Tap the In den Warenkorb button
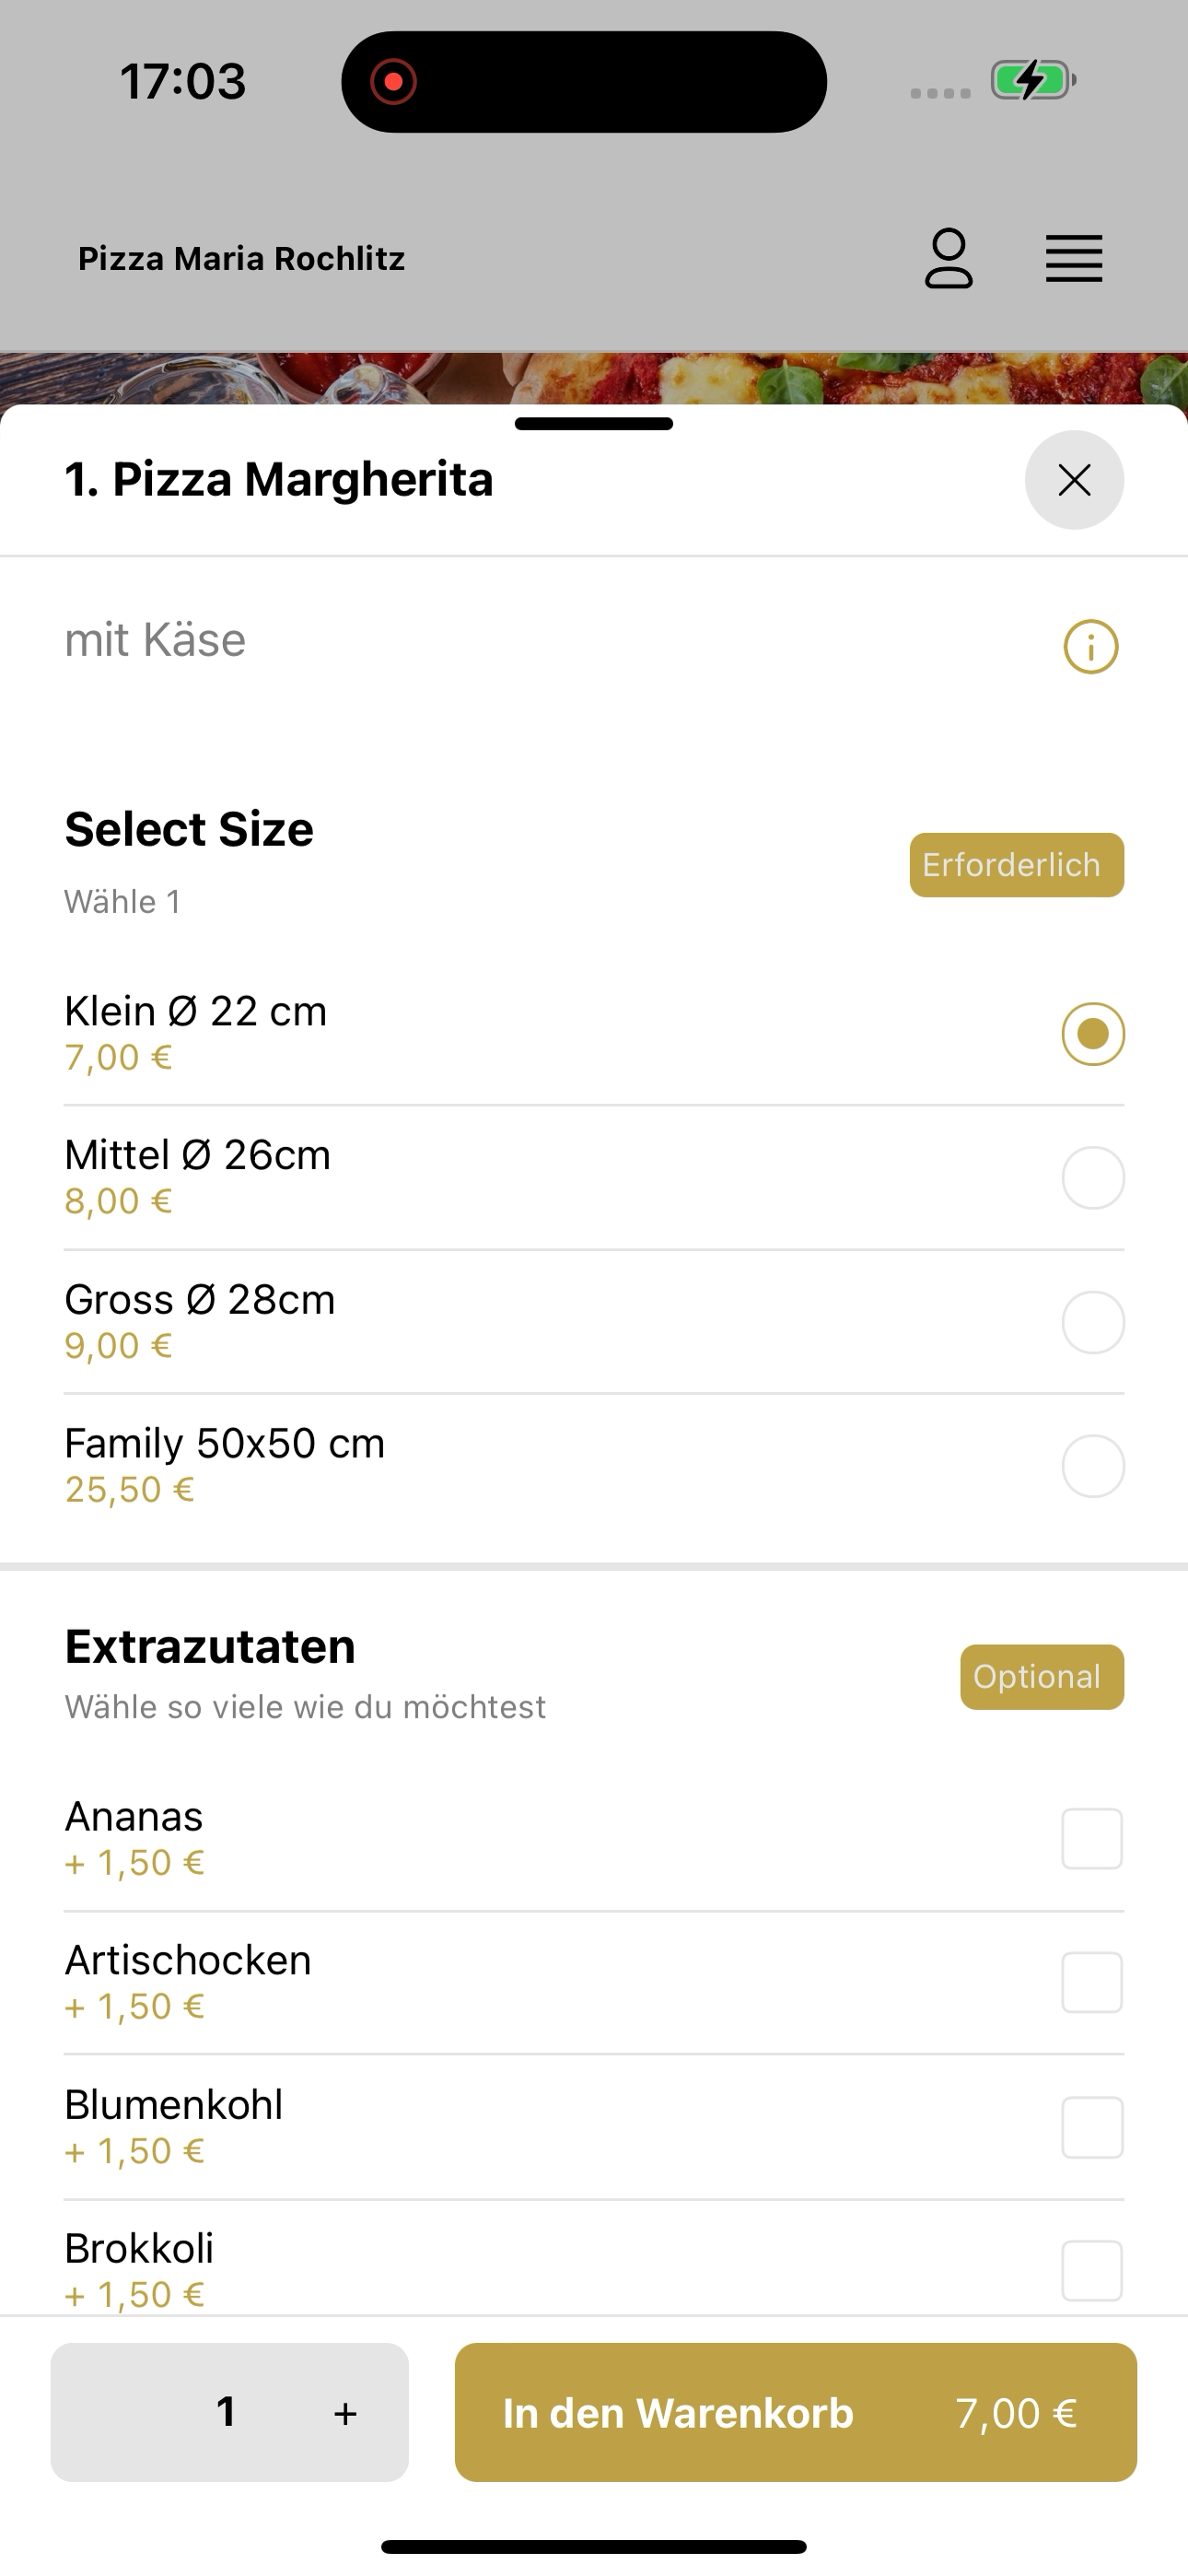The image size is (1188, 2576). coord(795,2412)
